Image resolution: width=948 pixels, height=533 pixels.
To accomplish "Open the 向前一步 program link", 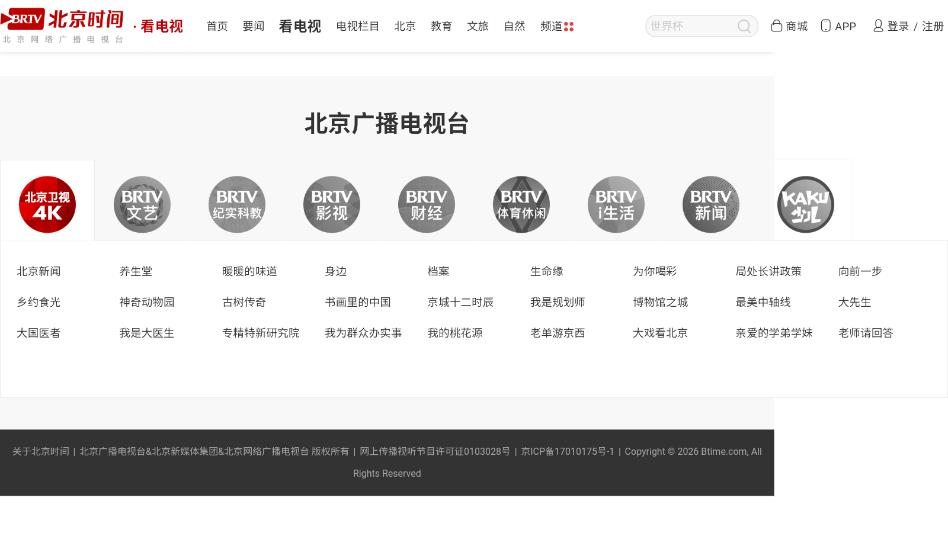I will [860, 271].
